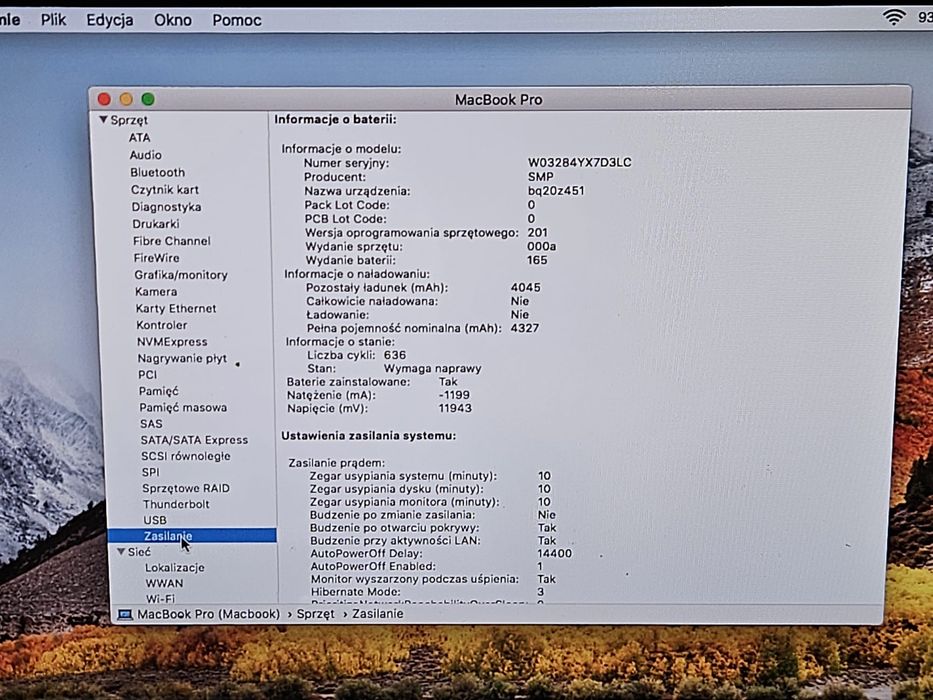This screenshot has height=700, width=933.
Task: Click the Informacje o baterii heading
Action: [335, 119]
